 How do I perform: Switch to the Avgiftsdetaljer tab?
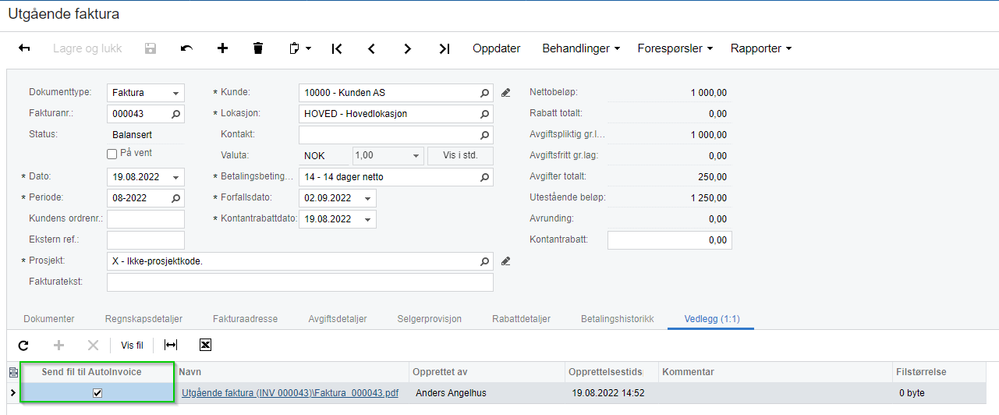pos(338,319)
